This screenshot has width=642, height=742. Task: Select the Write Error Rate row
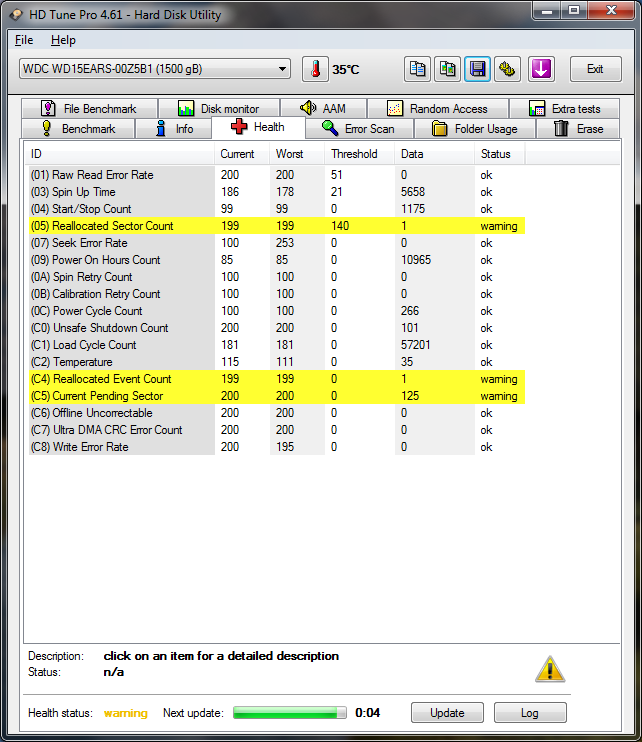point(277,447)
